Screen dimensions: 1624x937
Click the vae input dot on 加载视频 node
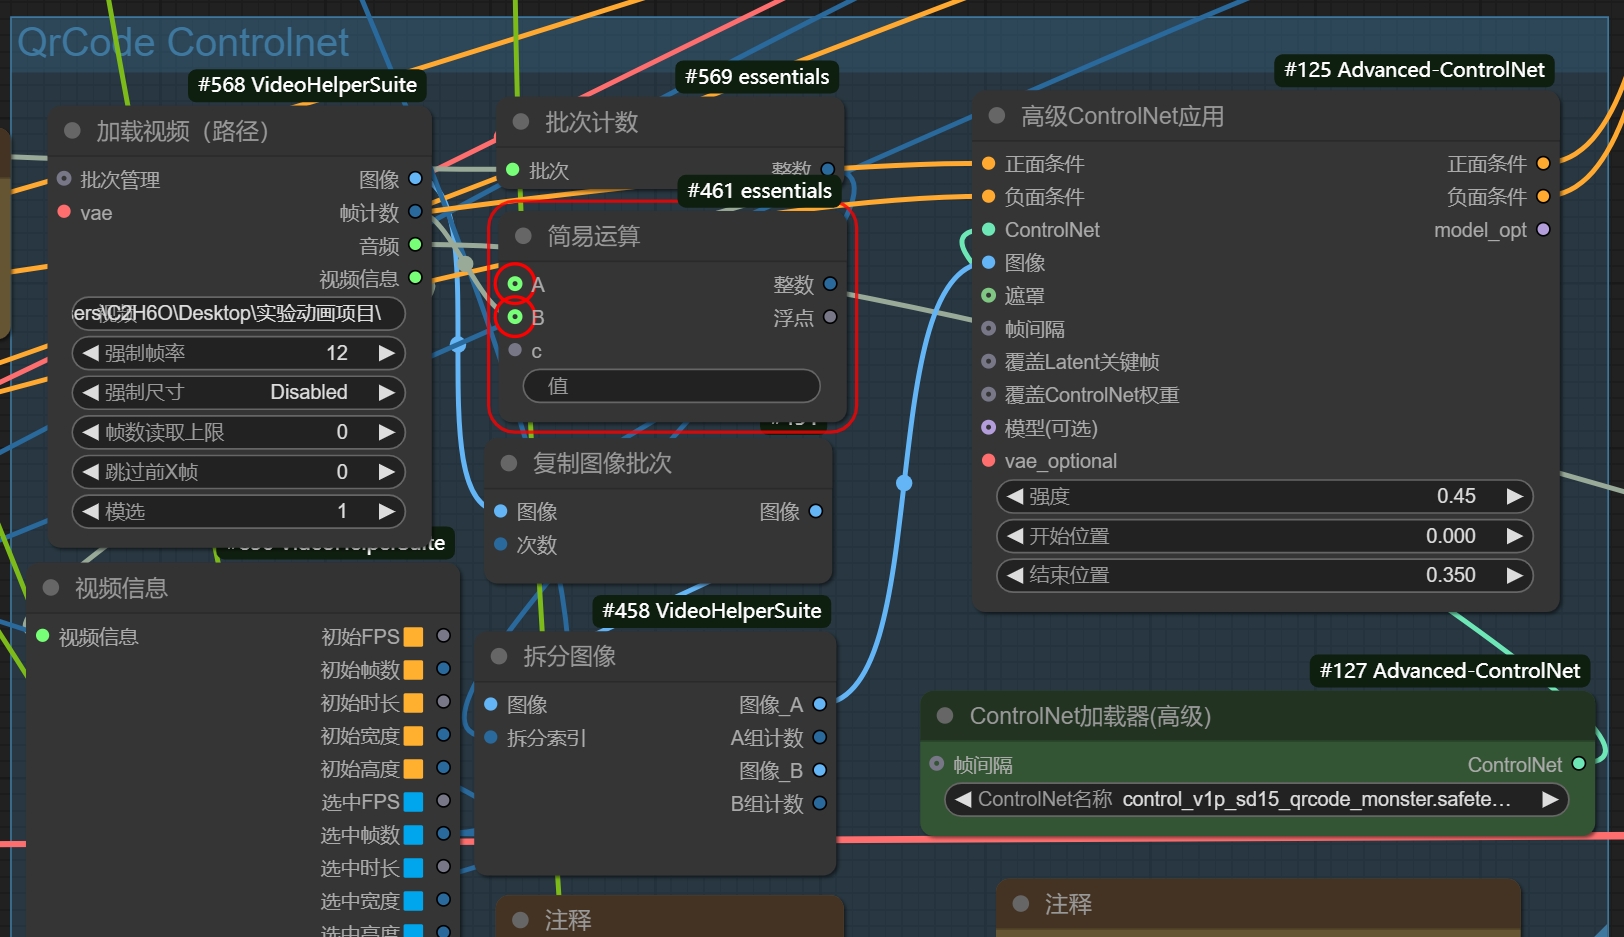(66, 212)
